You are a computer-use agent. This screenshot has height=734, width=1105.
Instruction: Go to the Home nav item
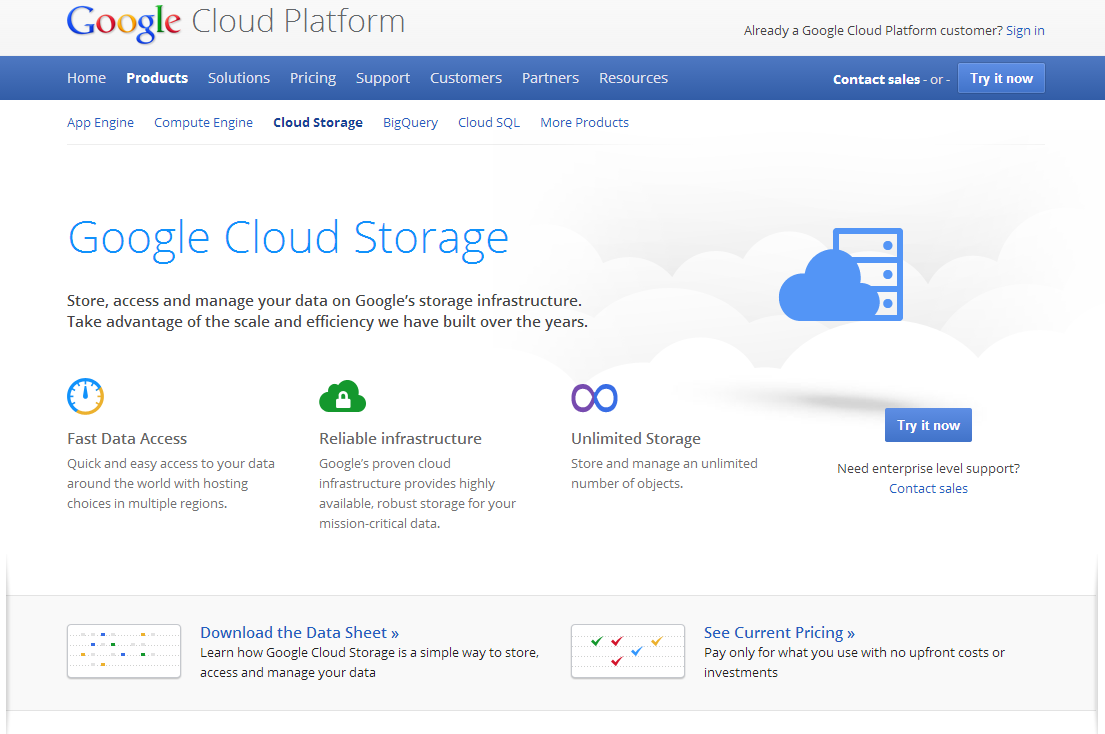tap(87, 78)
